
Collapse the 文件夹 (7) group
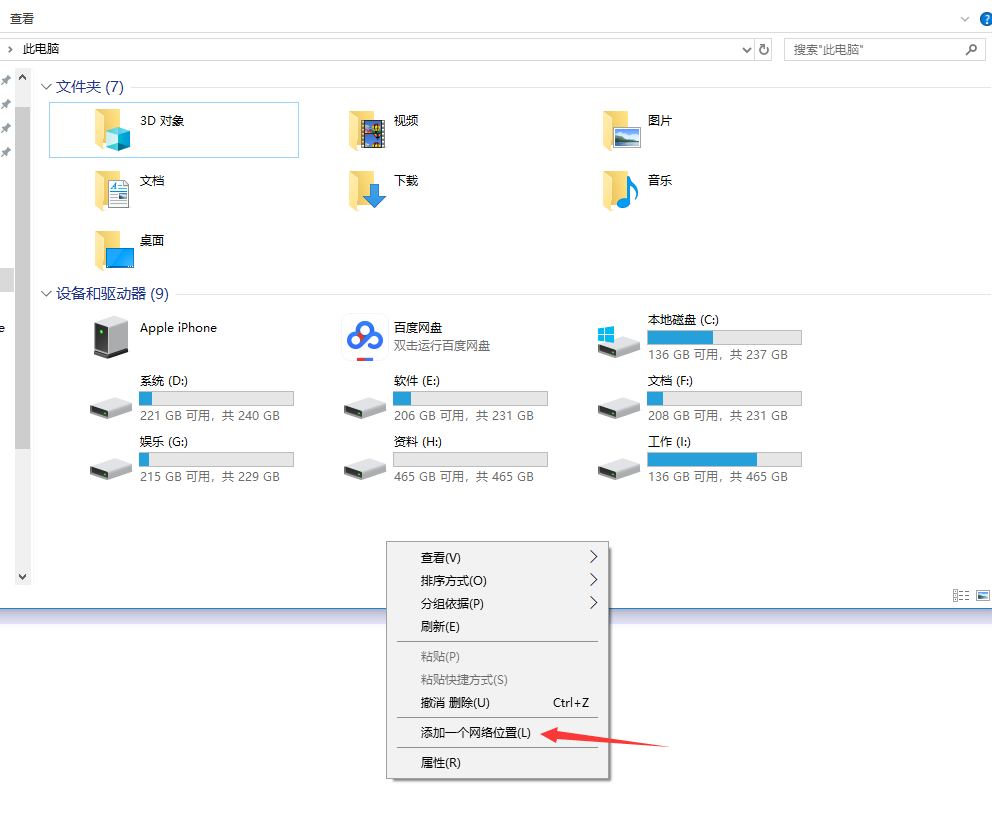click(46, 87)
